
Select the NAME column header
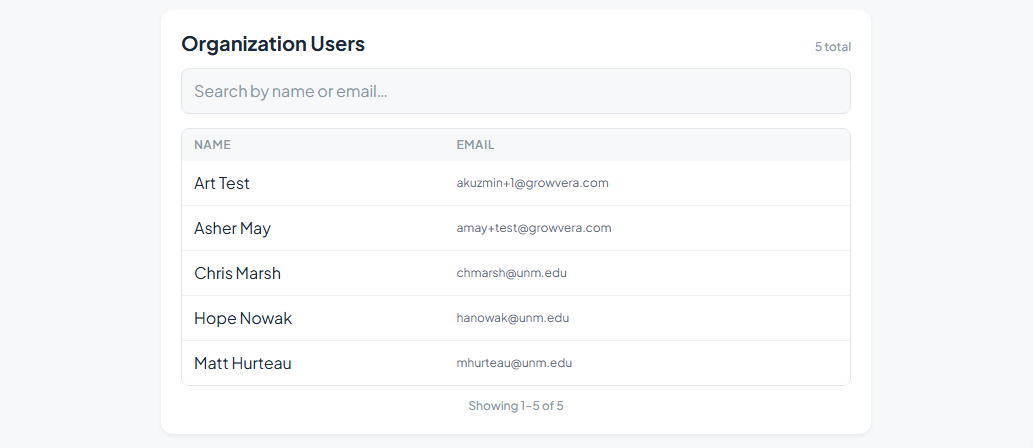coord(212,145)
